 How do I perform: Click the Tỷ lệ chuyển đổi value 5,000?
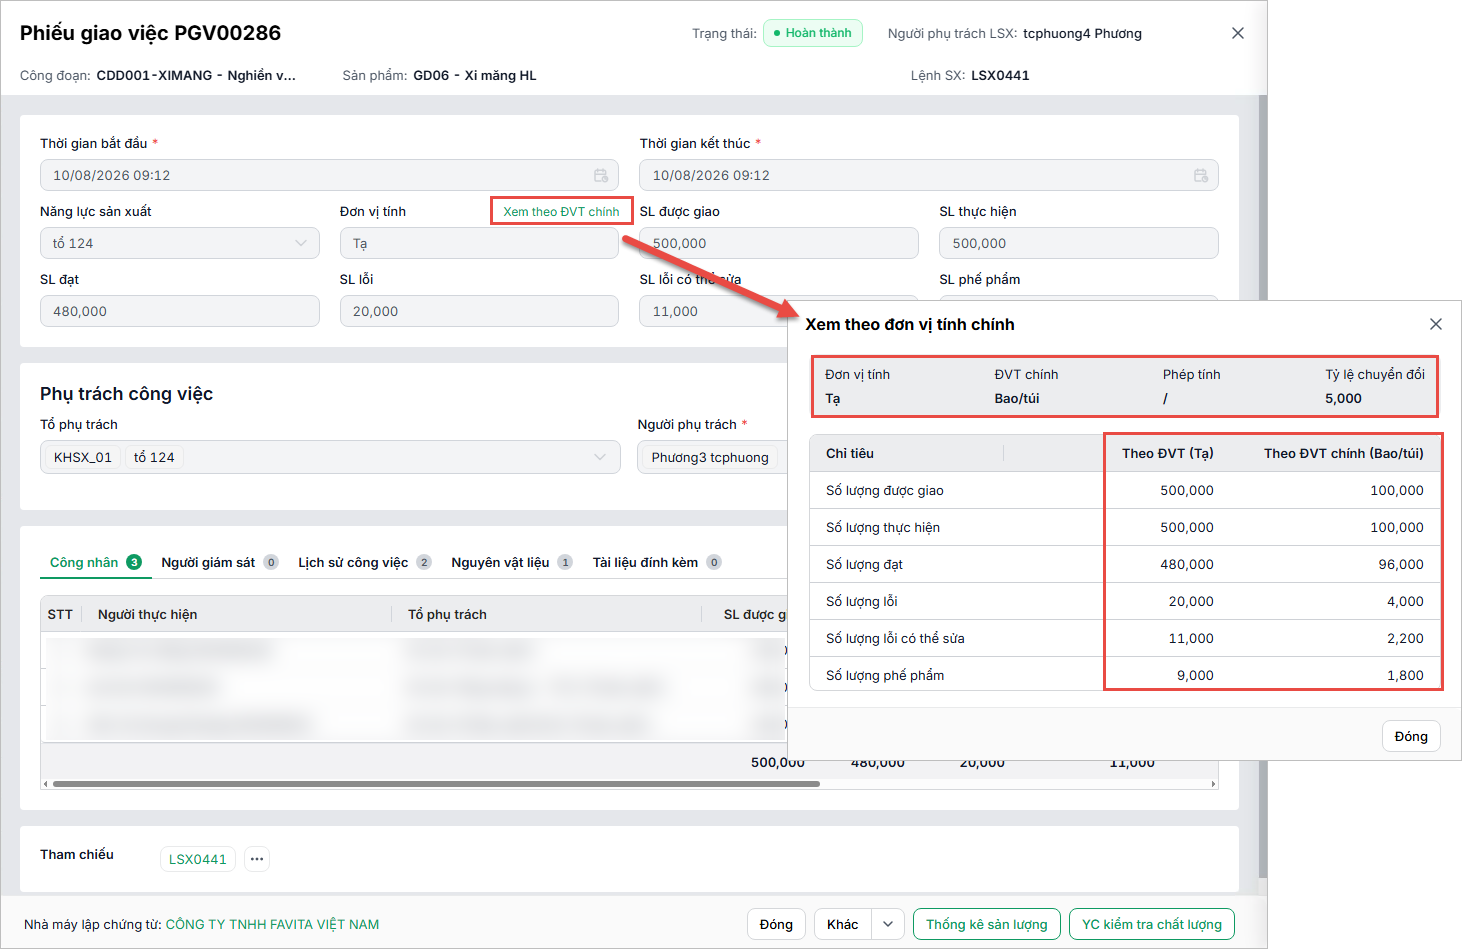point(1343,398)
